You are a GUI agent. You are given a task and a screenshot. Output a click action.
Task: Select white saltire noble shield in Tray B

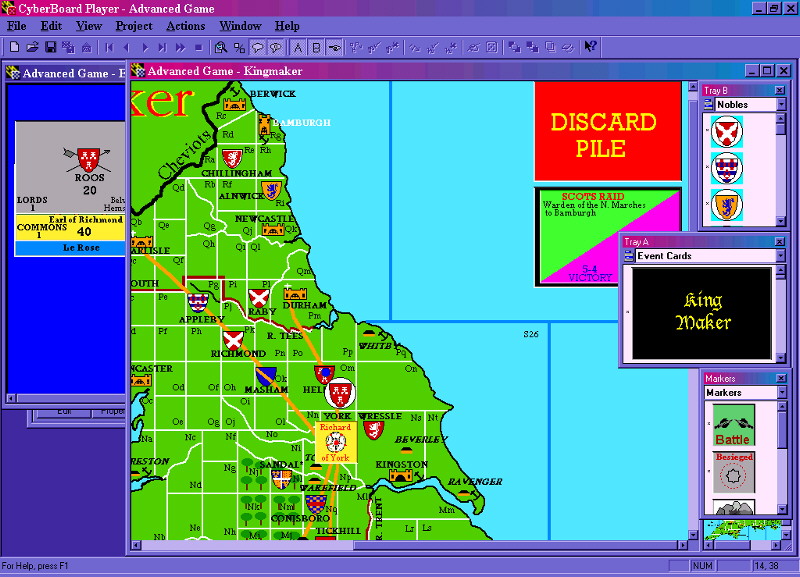tap(727, 132)
